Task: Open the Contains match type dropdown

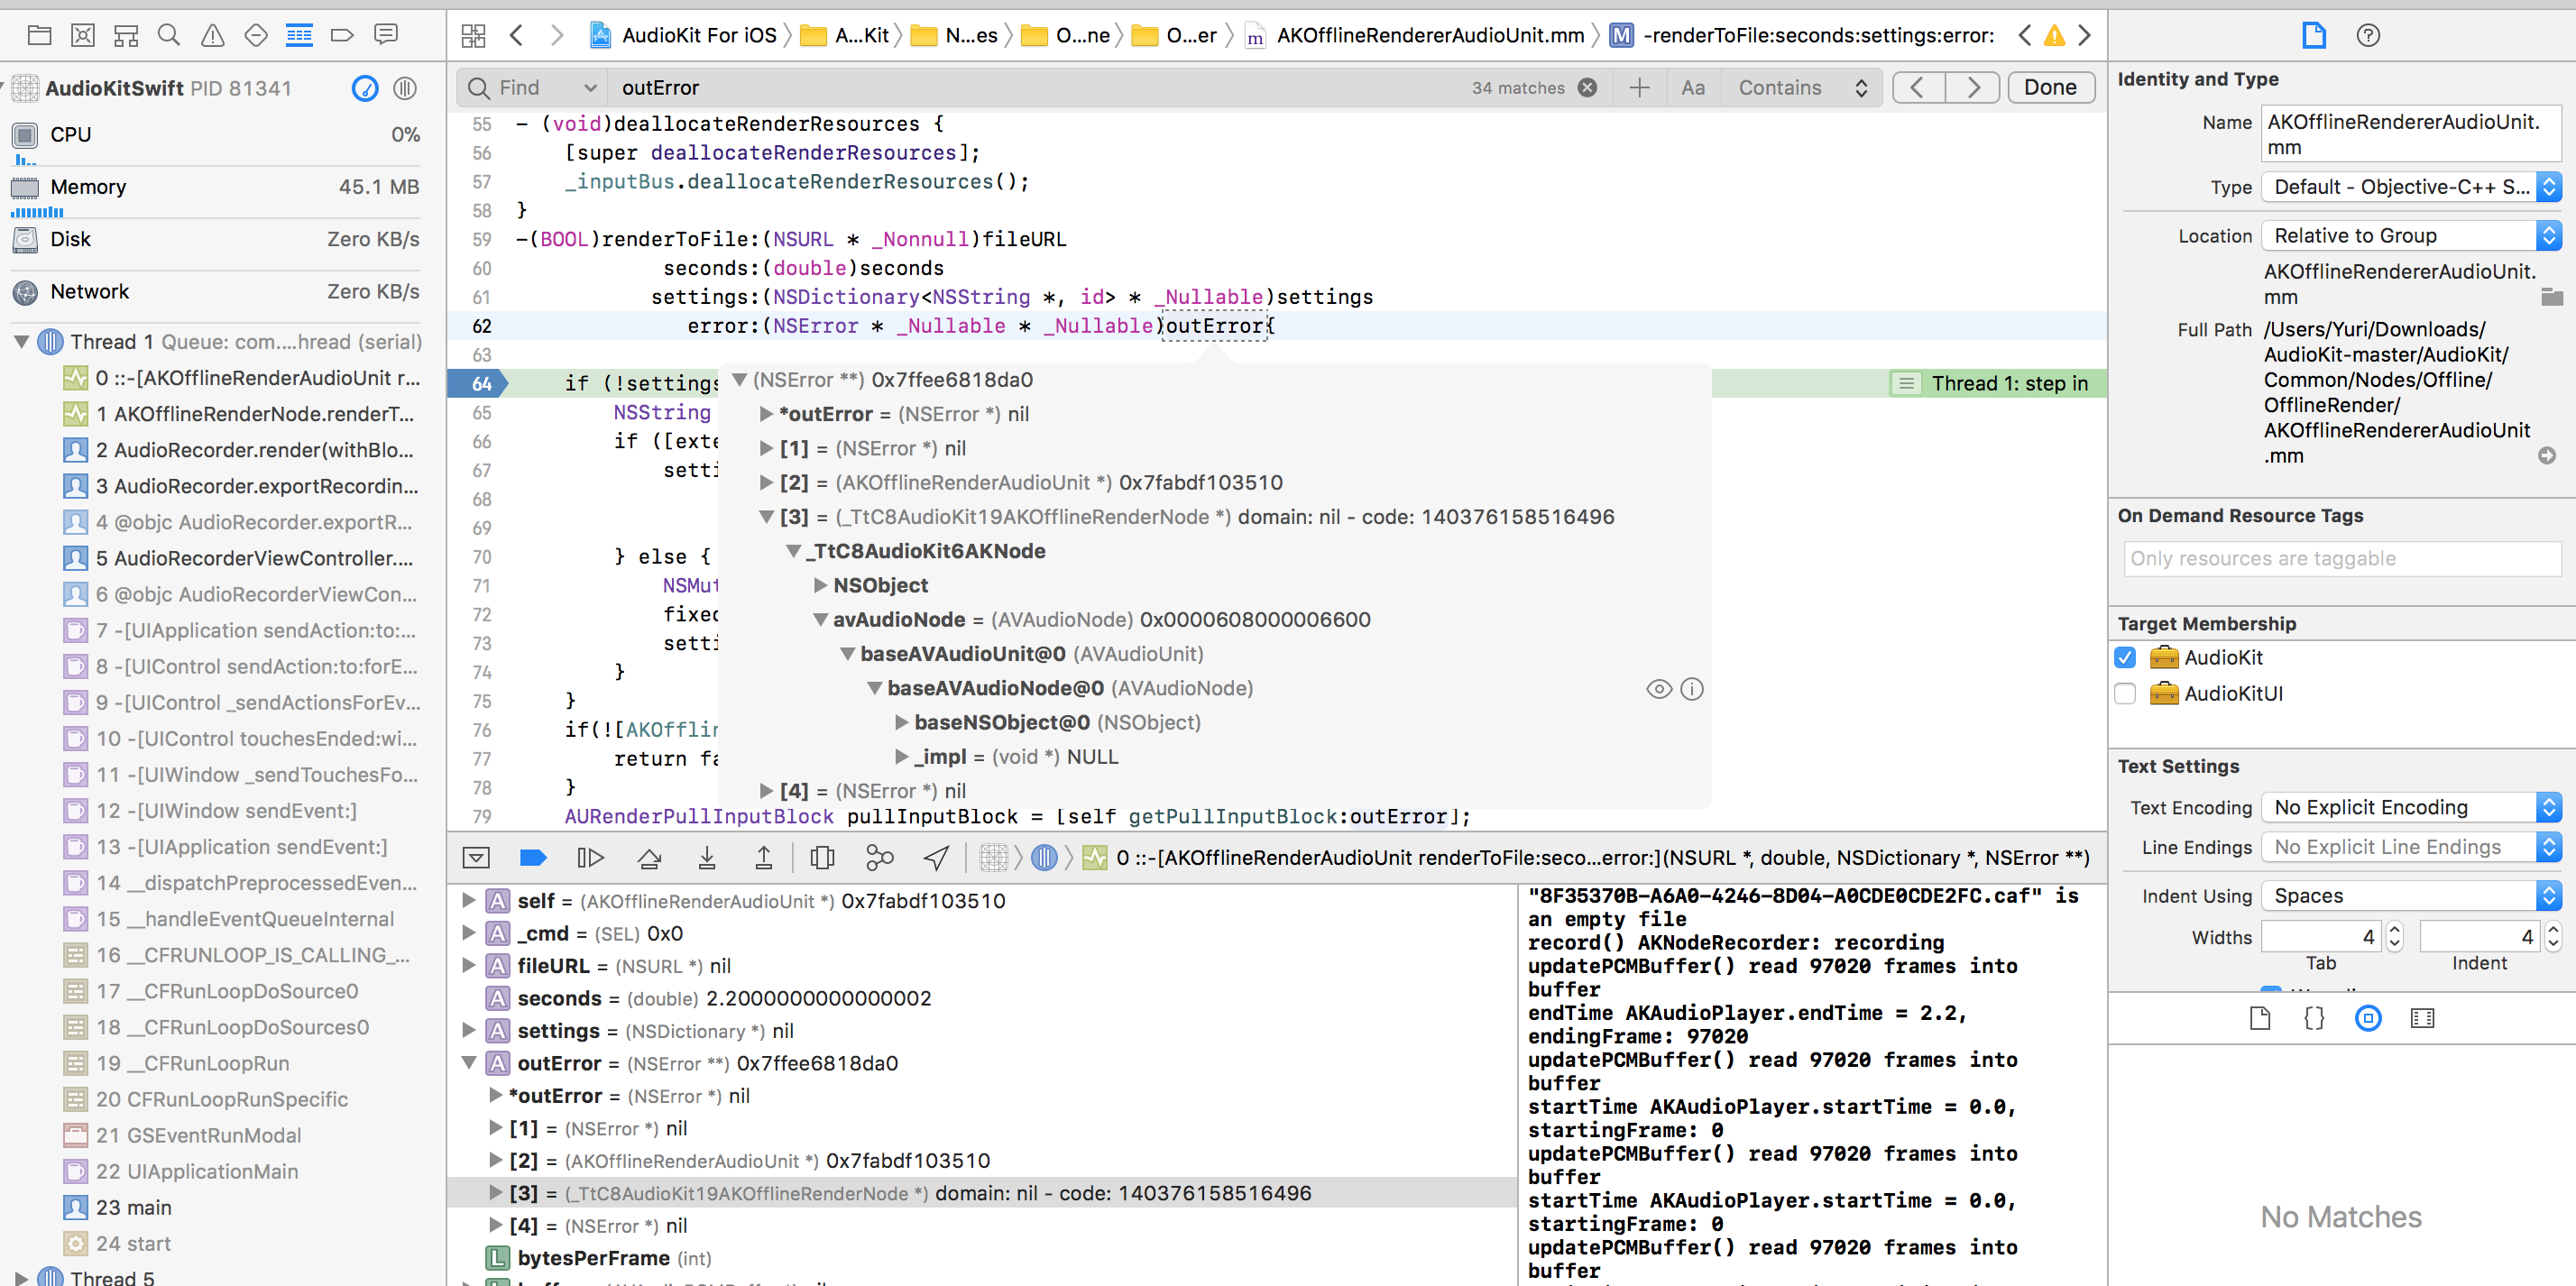Action: (1802, 88)
